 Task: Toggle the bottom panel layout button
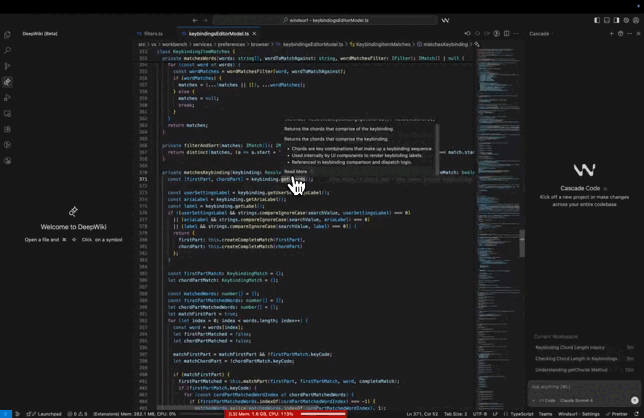607,20
